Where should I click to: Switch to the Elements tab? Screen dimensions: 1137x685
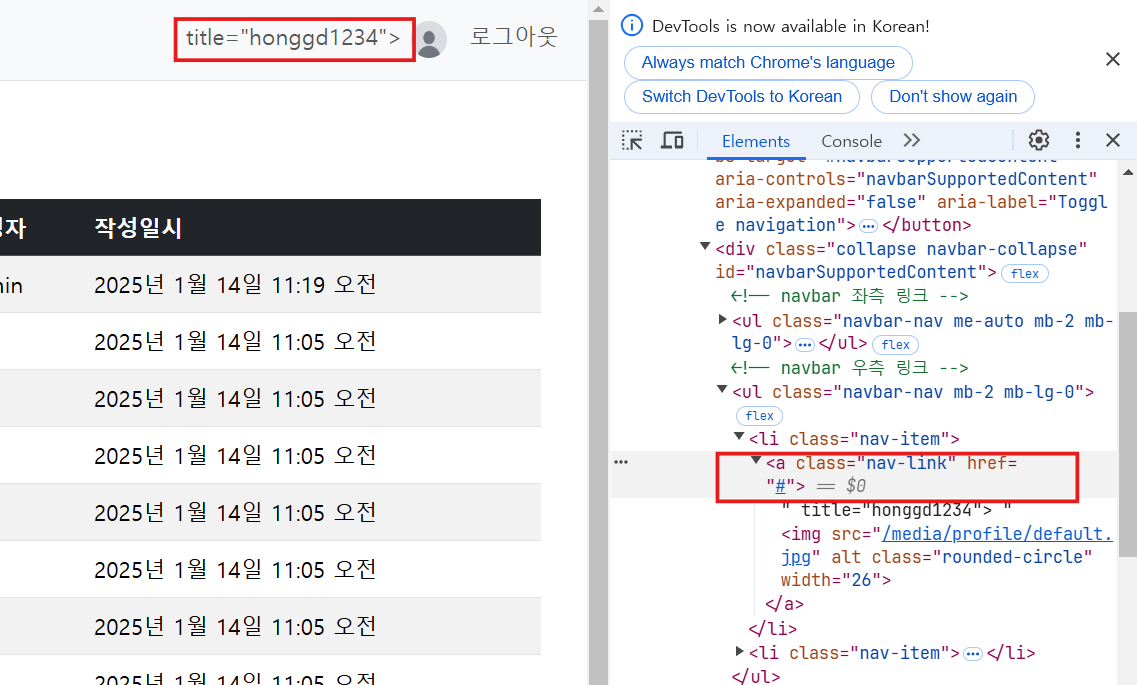click(x=756, y=141)
